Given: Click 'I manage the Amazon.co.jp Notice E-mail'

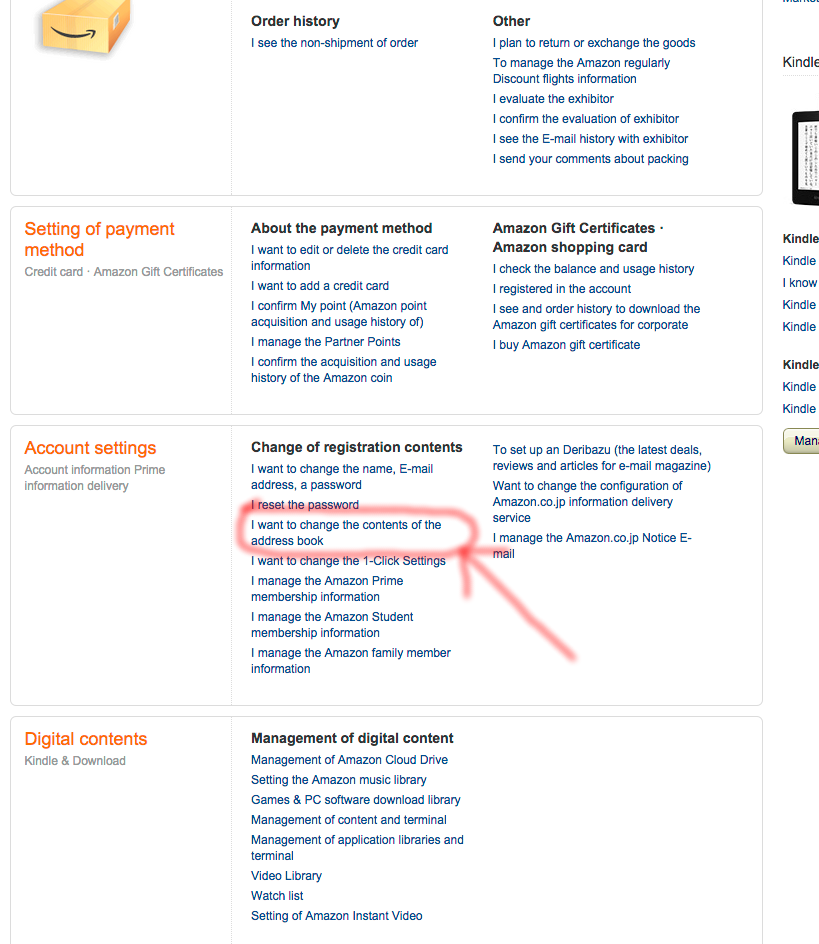Looking at the screenshot, I should 591,545.
